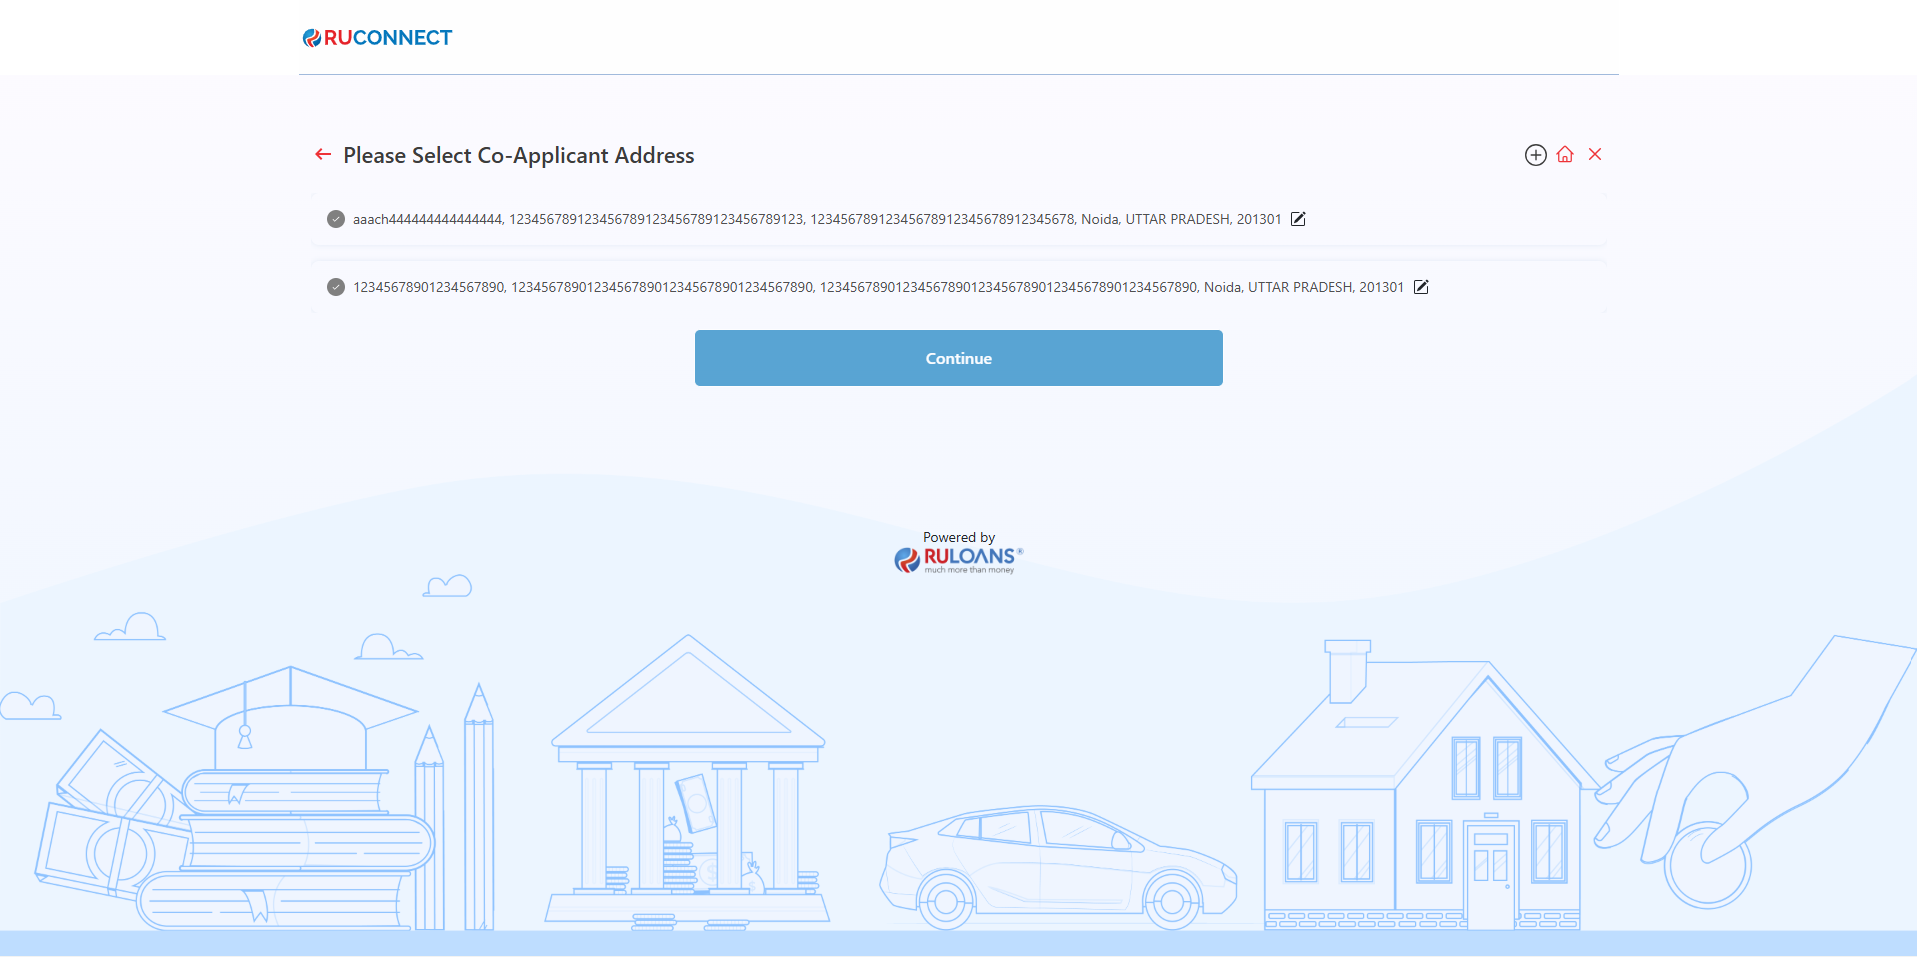Edit the aaach444 address with pencil icon
1917x957 pixels.
click(1298, 219)
